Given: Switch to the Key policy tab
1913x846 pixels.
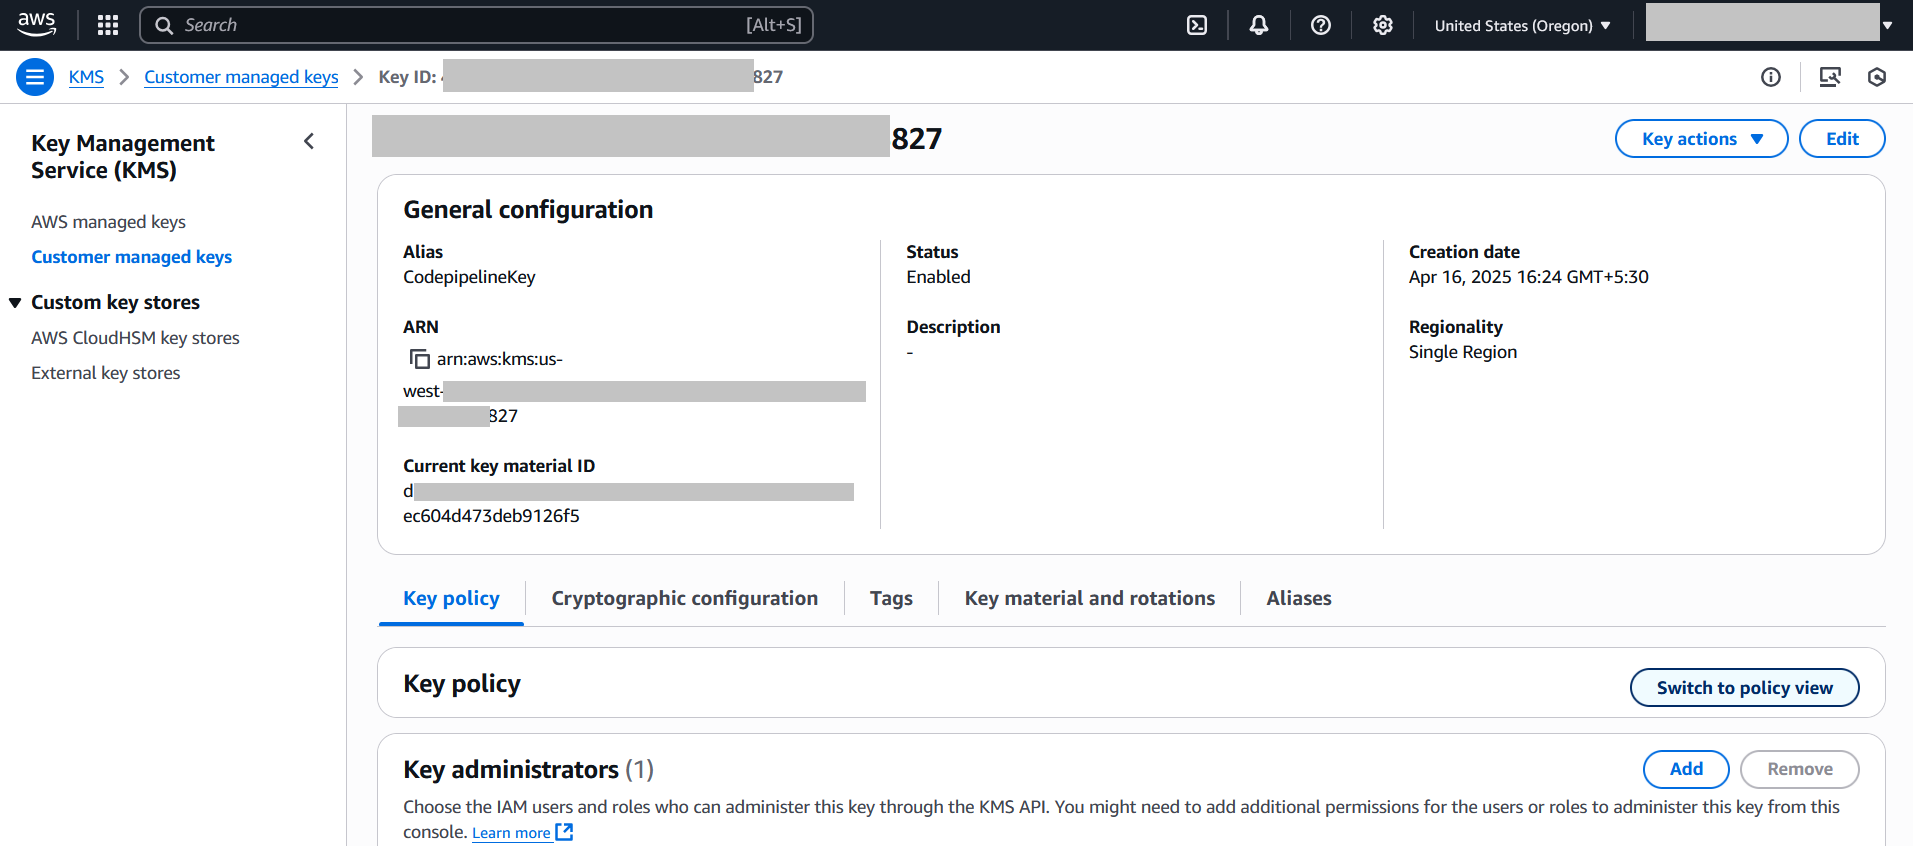Looking at the screenshot, I should (x=451, y=598).
